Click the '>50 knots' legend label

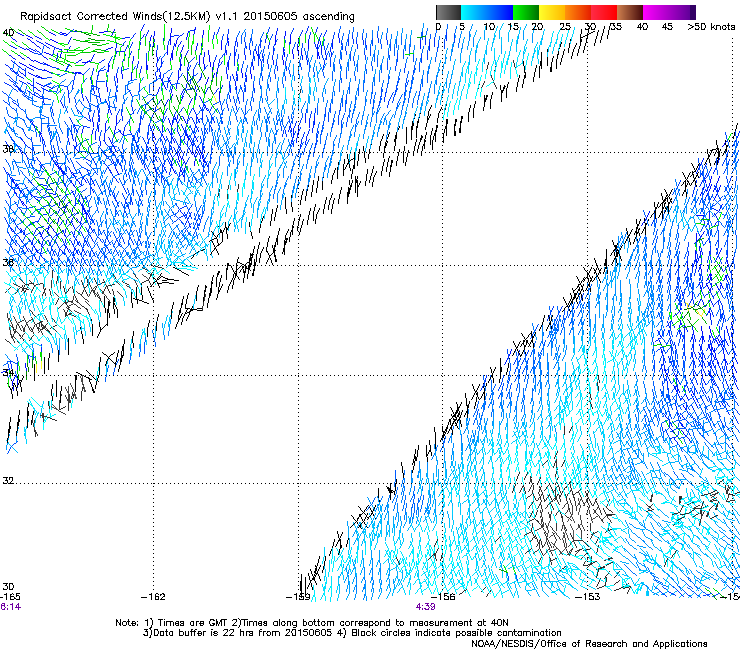click(711, 27)
